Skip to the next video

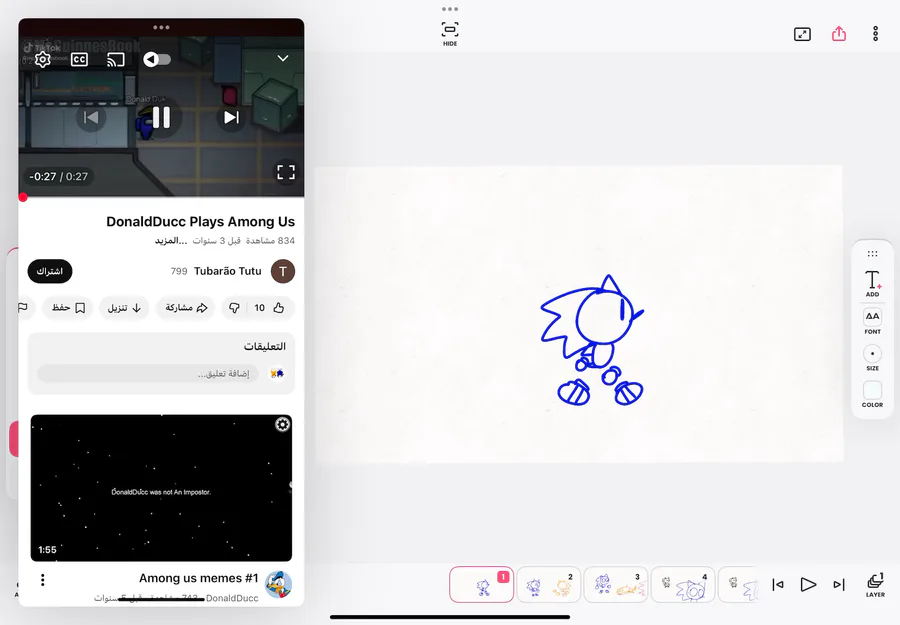pos(231,117)
